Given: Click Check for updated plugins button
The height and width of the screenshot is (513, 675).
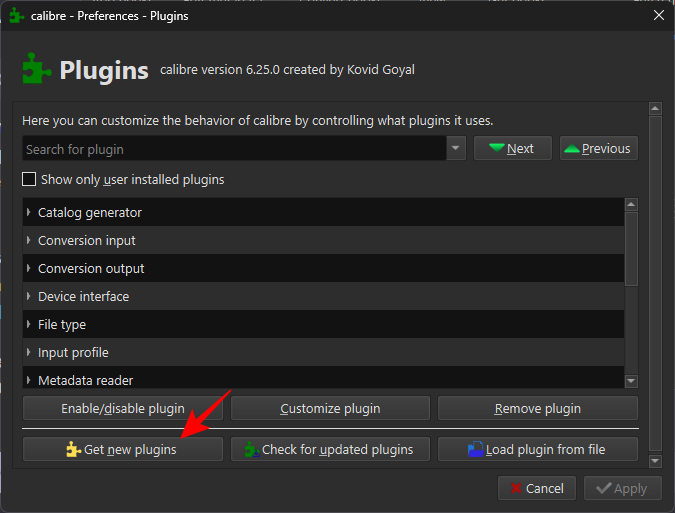Looking at the screenshot, I should click(330, 449).
